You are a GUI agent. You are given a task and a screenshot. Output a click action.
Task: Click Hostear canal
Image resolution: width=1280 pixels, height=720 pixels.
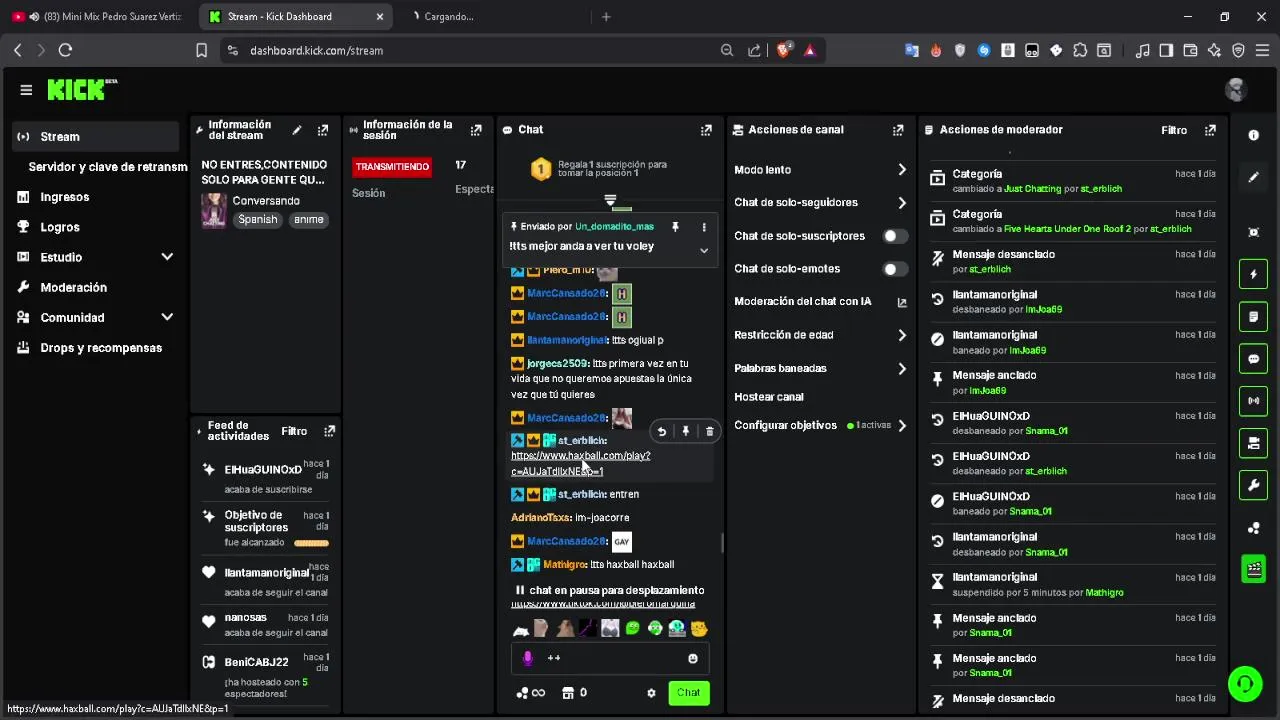click(x=769, y=397)
